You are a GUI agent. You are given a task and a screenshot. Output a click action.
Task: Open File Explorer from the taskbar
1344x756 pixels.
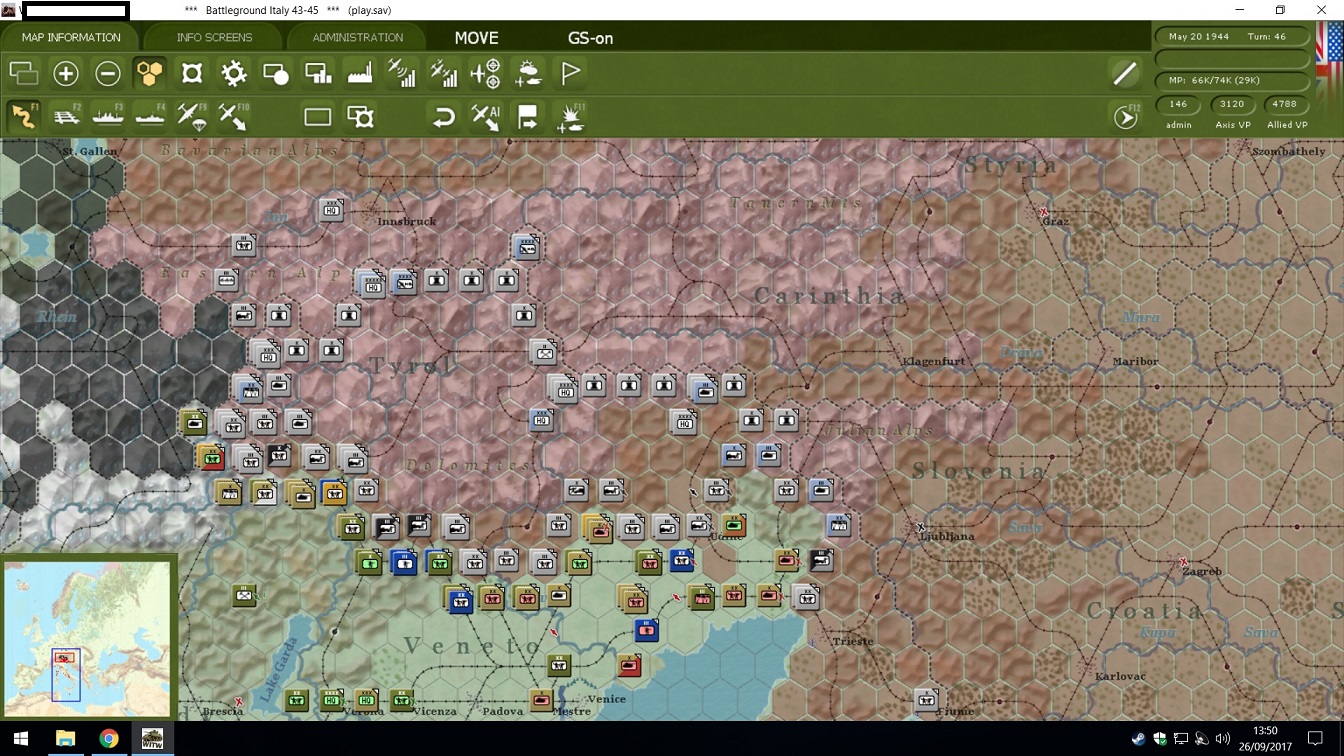pyautogui.click(x=65, y=739)
